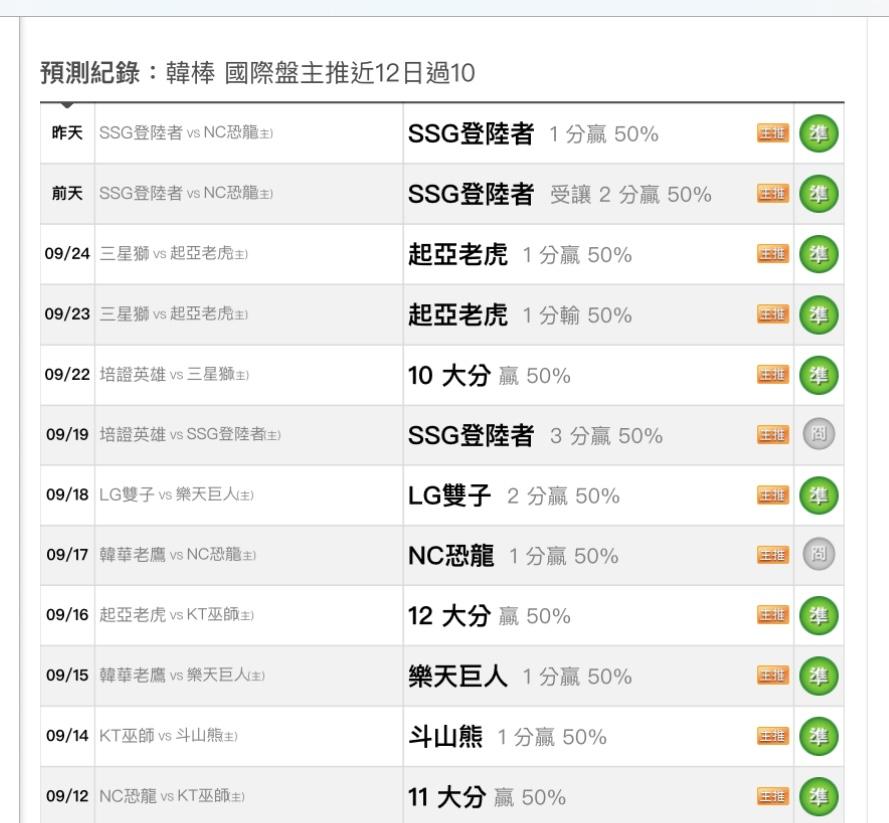Click the 09/22 date cell
The width and height of the screenshot is (889, 823).
[67, 375]
